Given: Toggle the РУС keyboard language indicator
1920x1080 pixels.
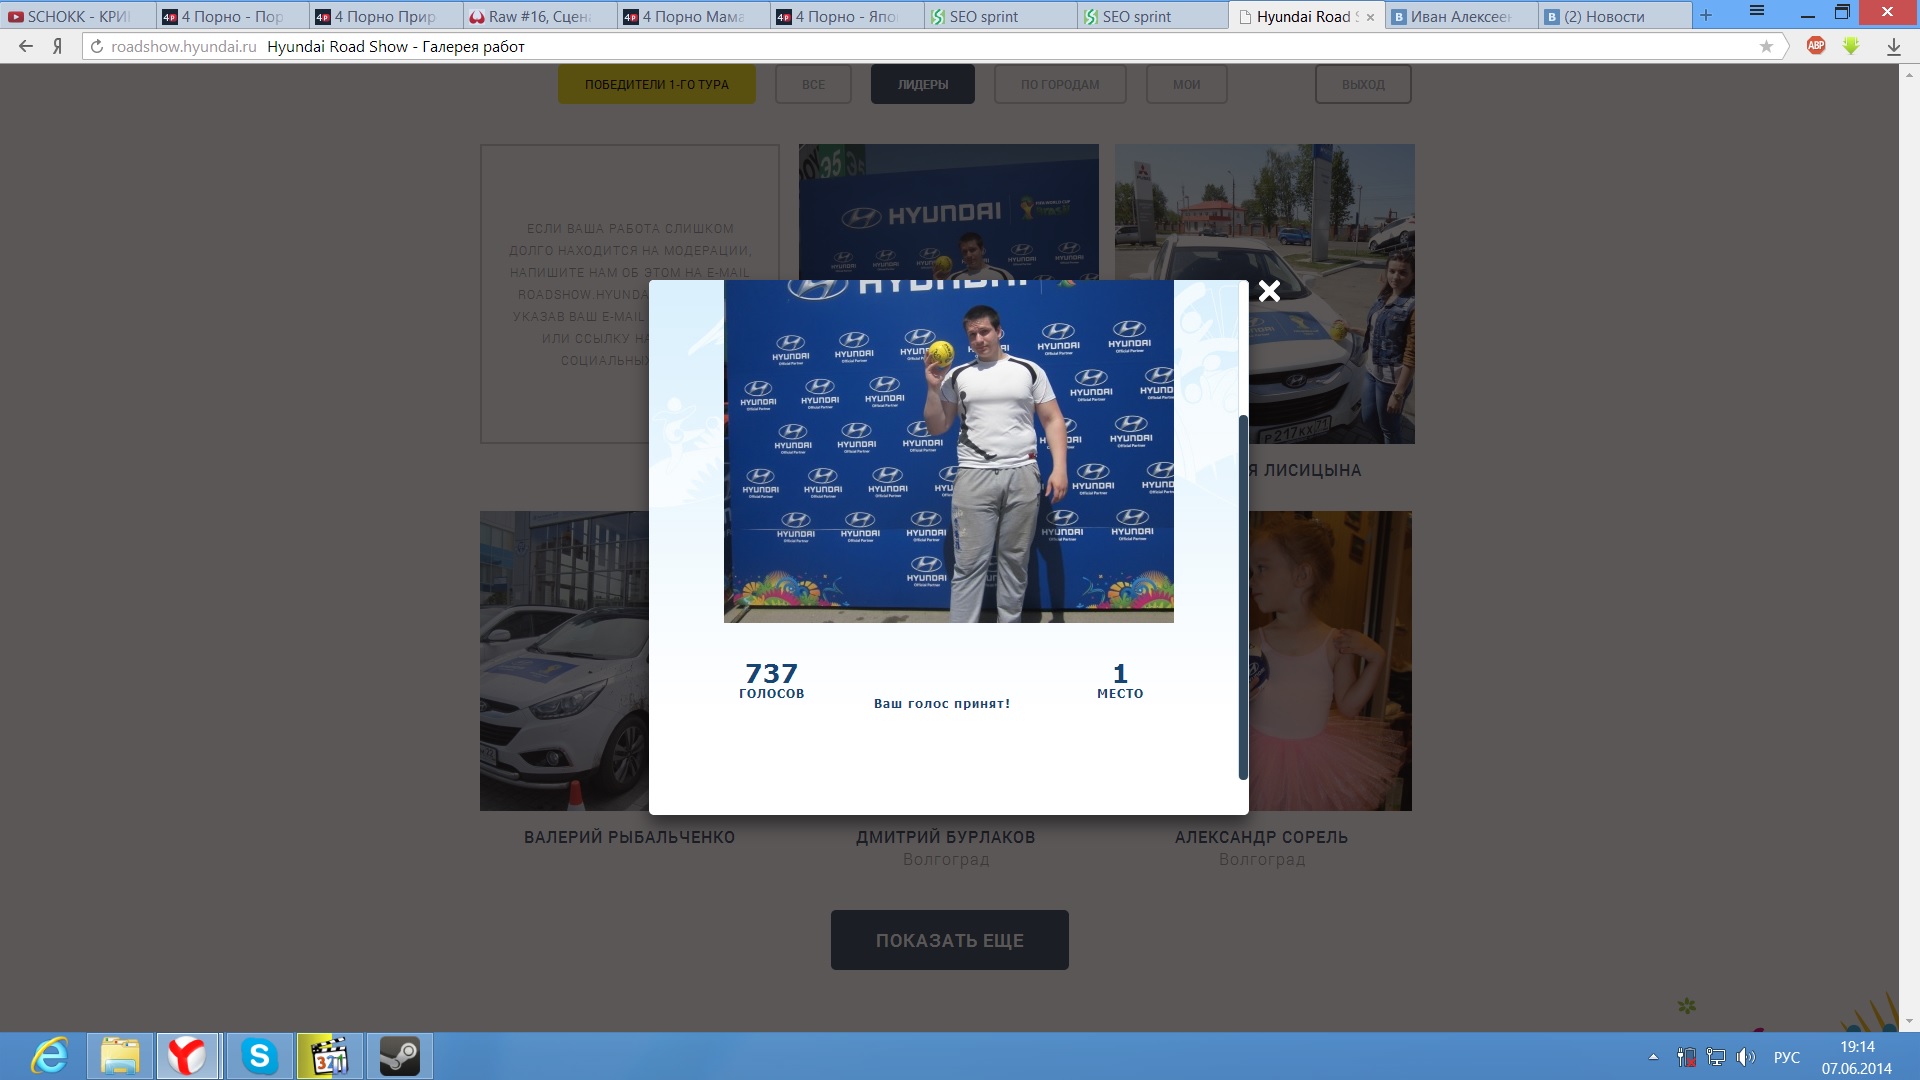Looking at the screenshot, I should tap(1786, 1057).
